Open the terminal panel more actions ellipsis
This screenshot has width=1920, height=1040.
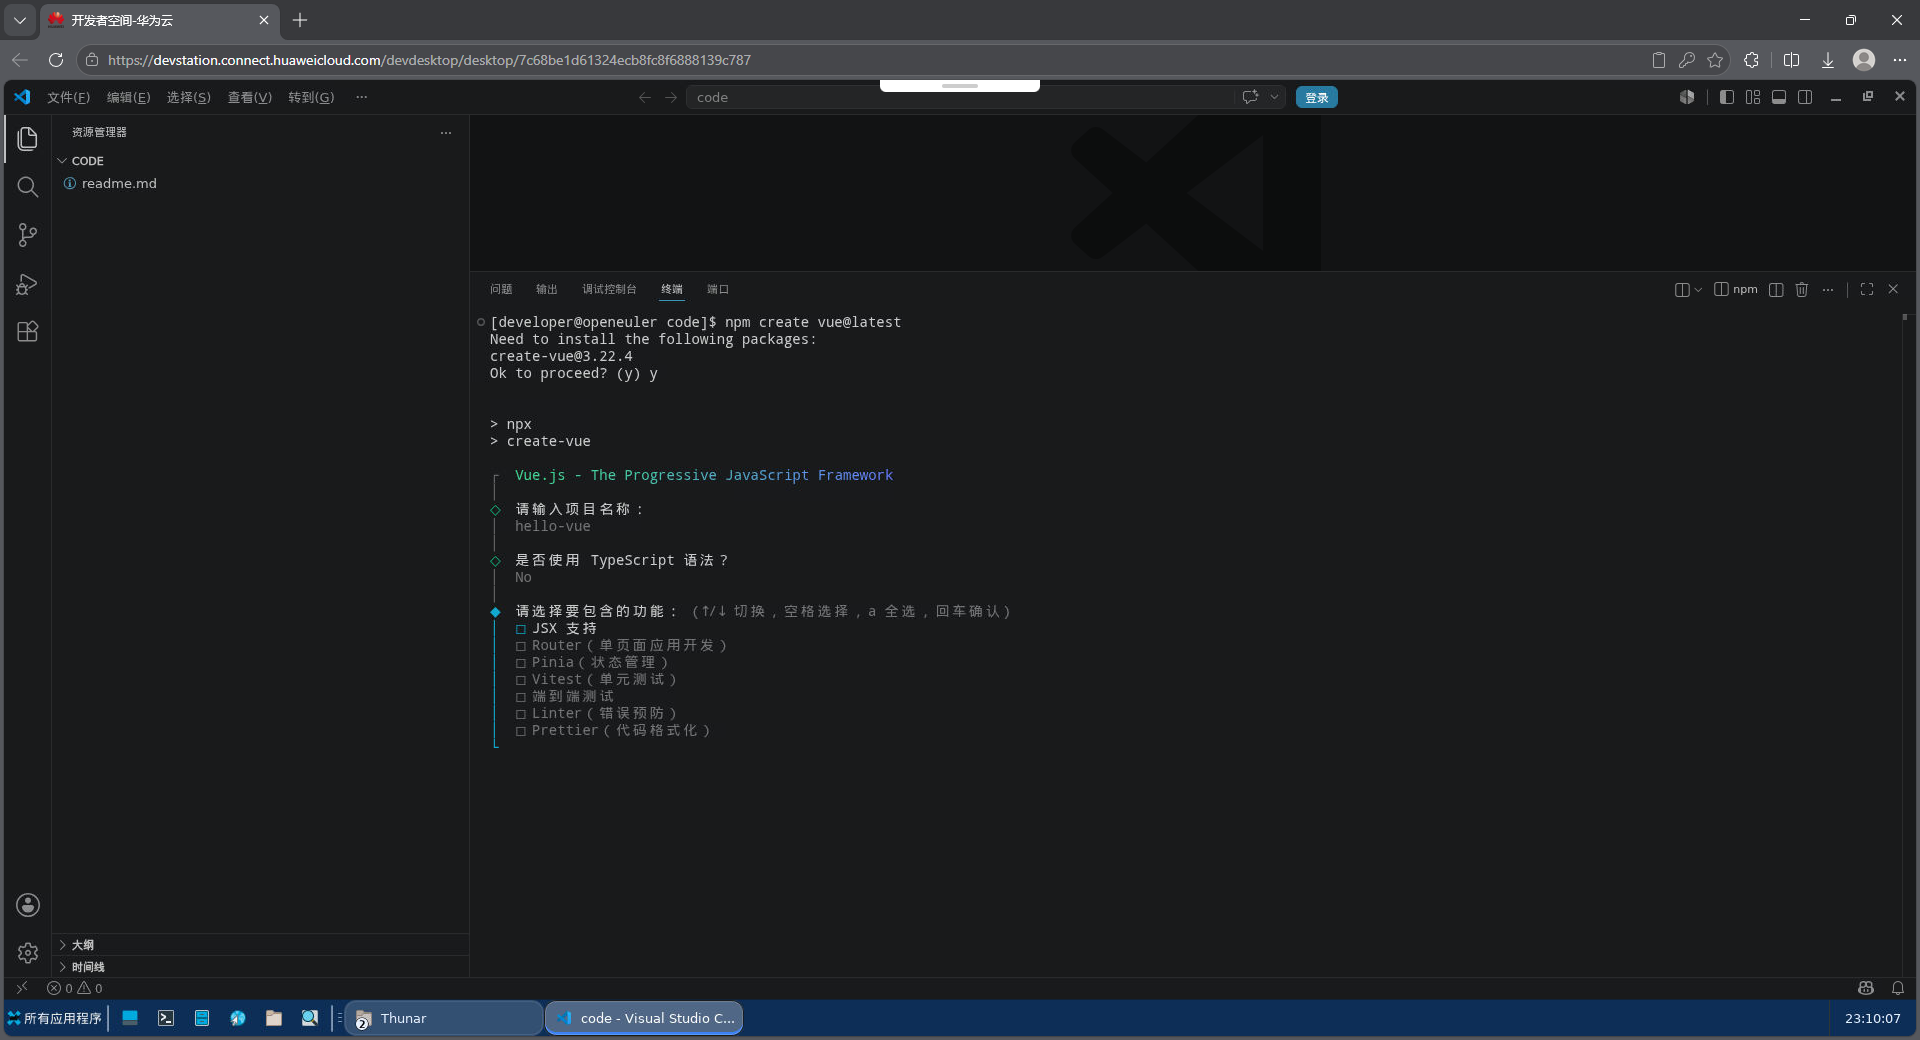point(1828,289)
